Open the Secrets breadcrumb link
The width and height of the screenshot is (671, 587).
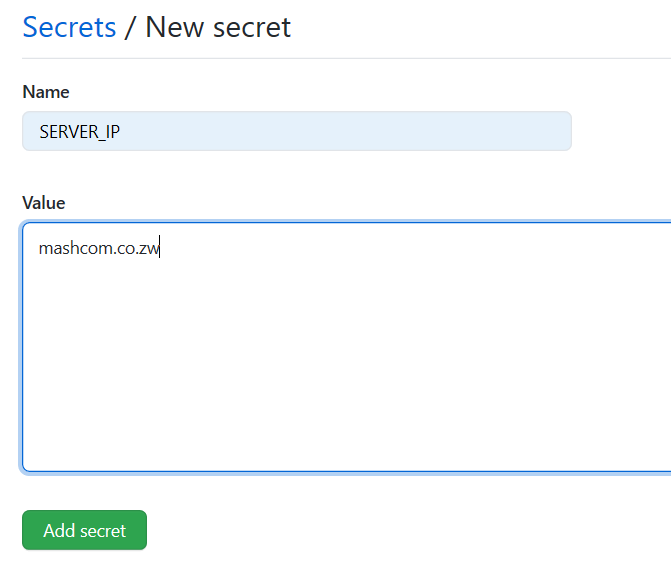click(x=69, y=27)
